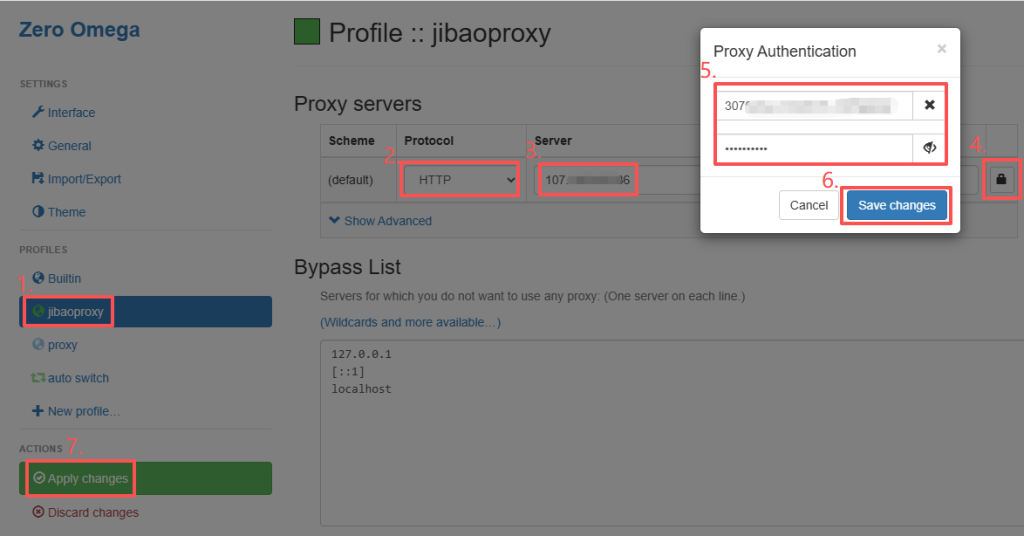Click the lock icon for proxy authentication
This screenshot has width=1024, height=536.
(1001, 180)
